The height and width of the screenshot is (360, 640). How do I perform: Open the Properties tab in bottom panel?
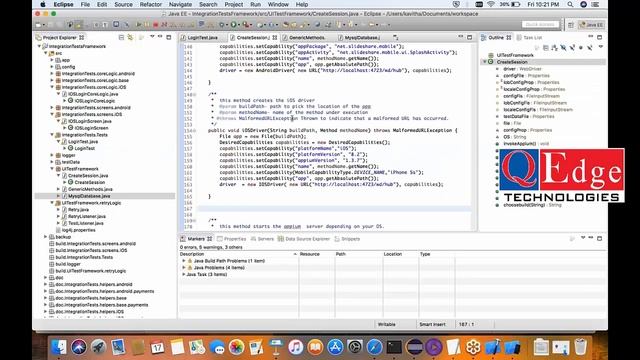(231, 239)
